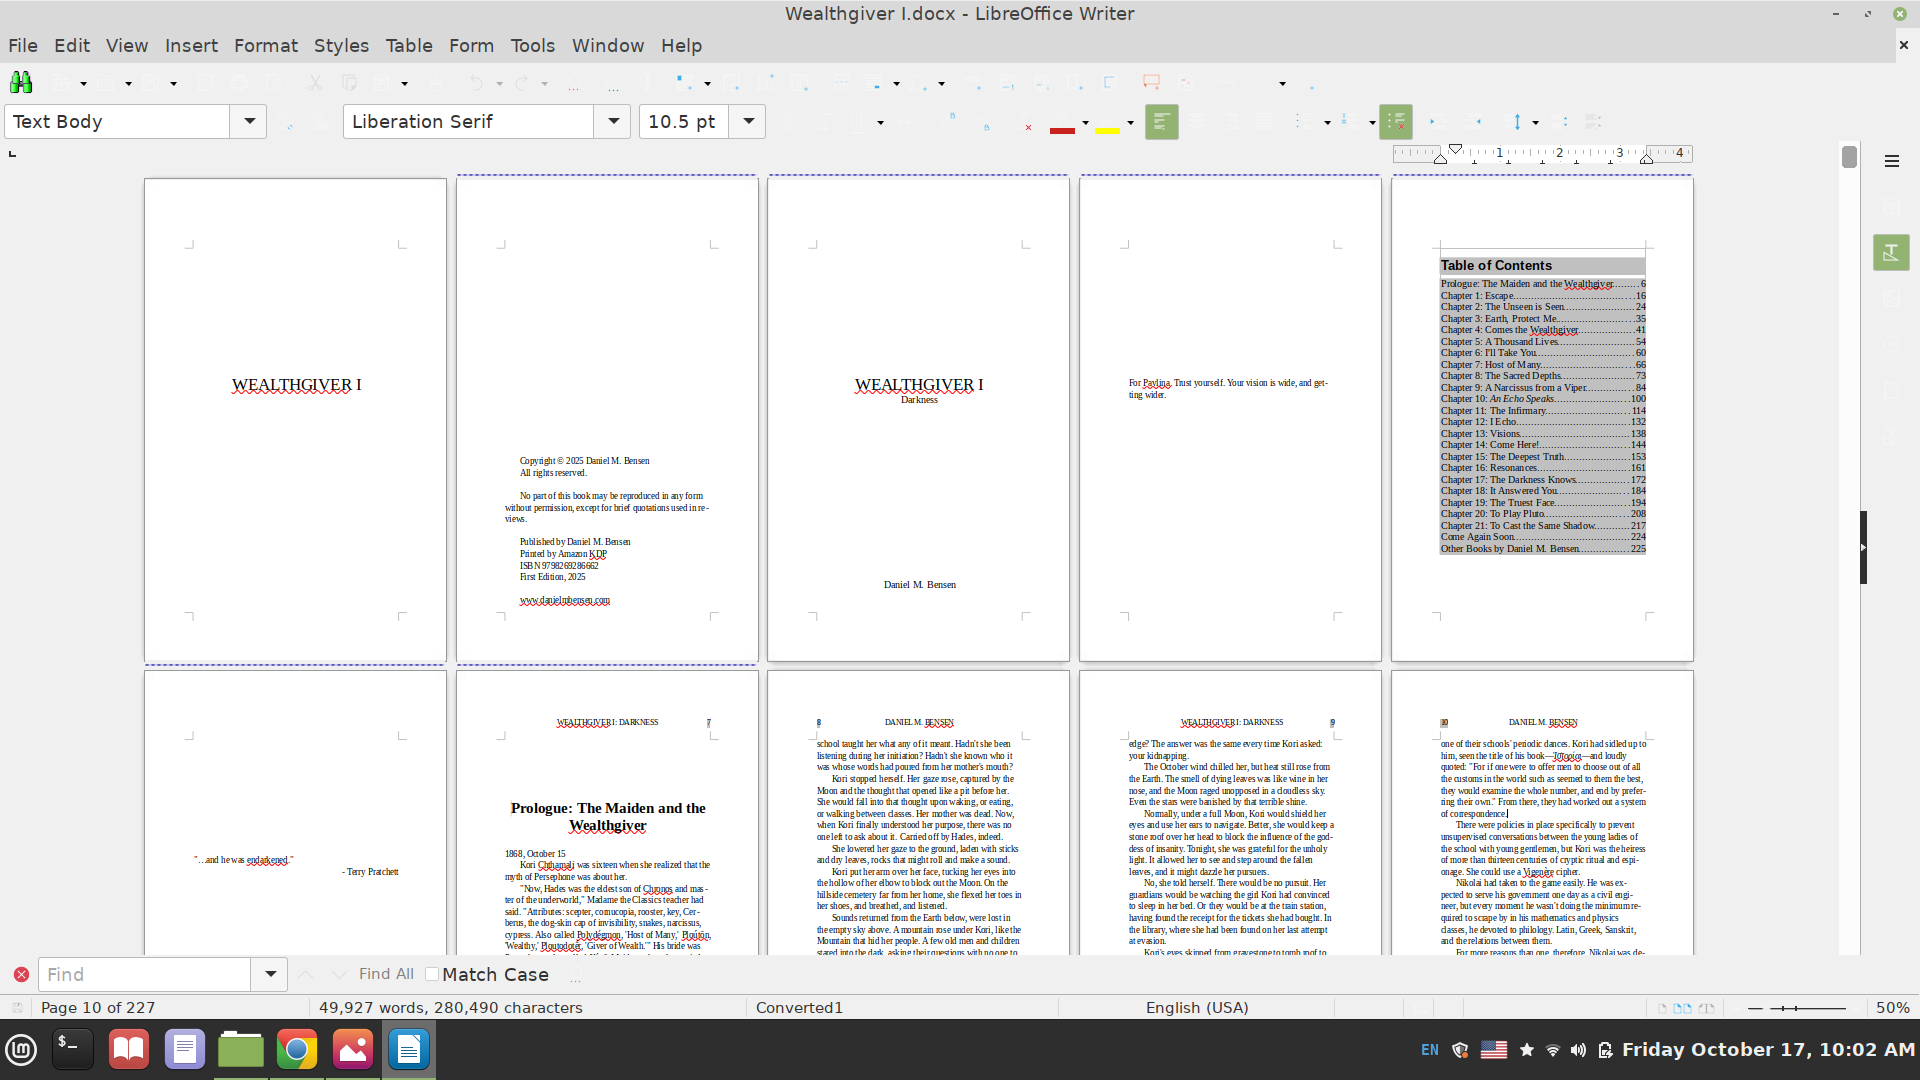Click the Find All button
Viewport: 1920px width, 1080px height.
pyautogui.click(x=386, y=974)
